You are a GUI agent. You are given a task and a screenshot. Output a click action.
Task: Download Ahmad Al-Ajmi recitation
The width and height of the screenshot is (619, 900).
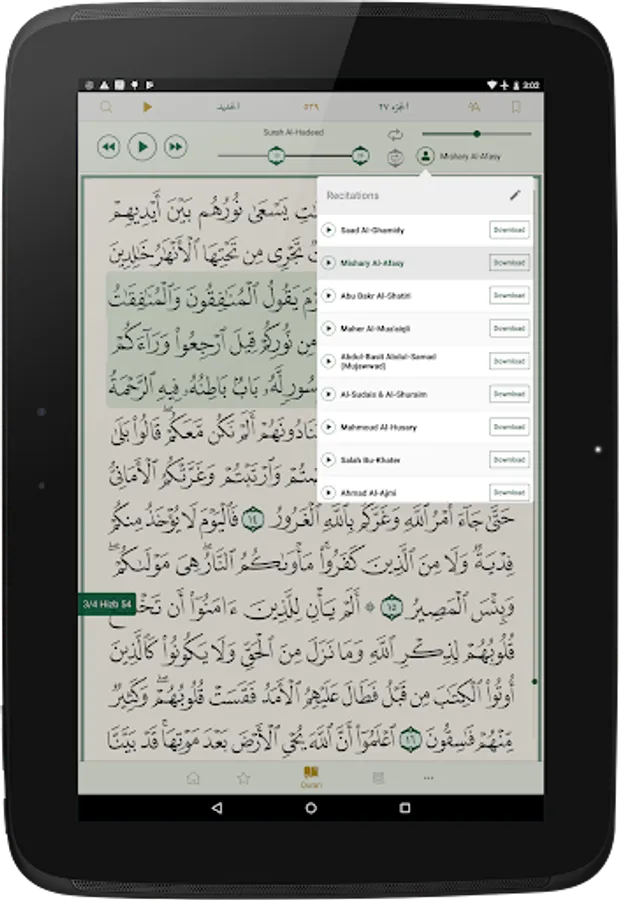click(x=509, y=492)
